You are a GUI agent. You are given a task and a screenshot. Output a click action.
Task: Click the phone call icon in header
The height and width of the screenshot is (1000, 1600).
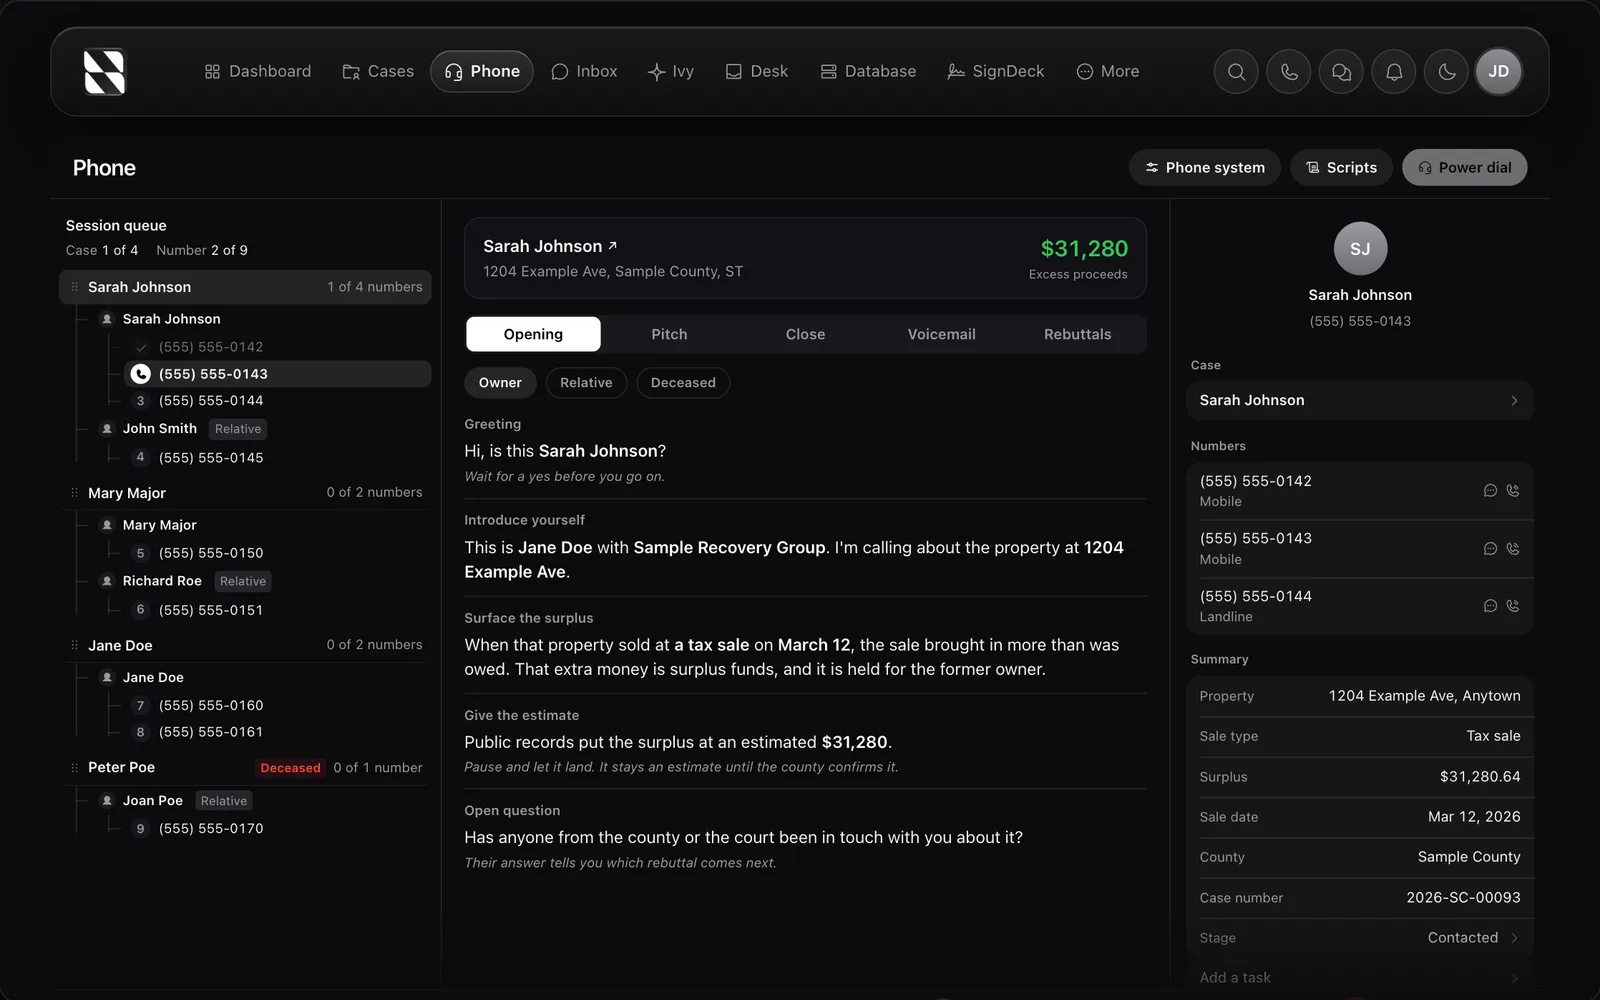point(1289,72)
